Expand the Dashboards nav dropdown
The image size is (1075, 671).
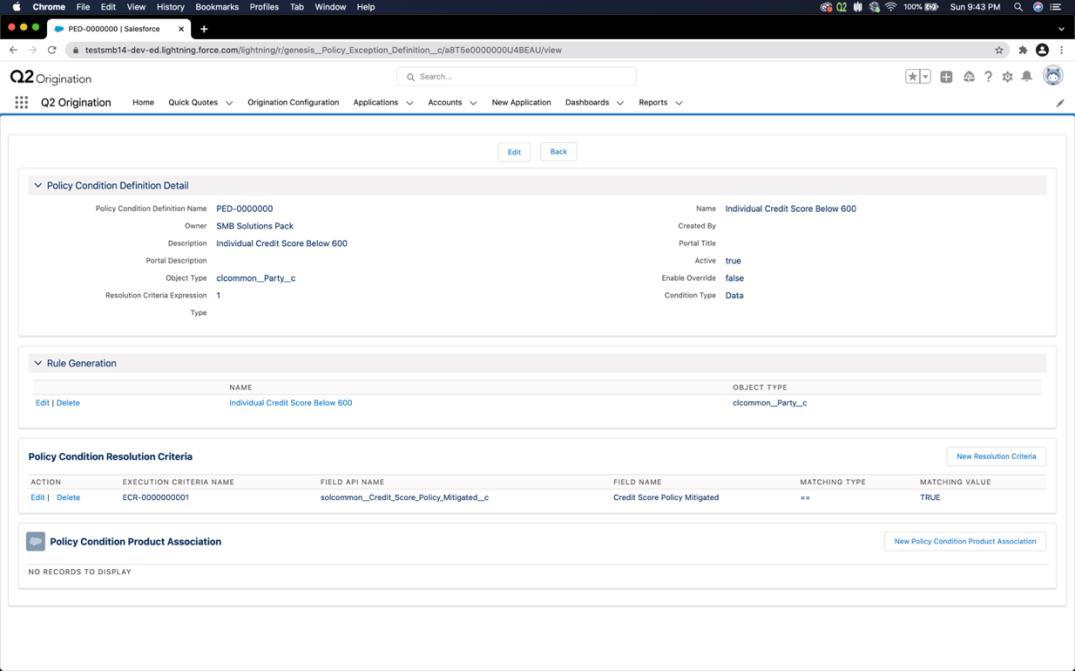pos(620,103)
